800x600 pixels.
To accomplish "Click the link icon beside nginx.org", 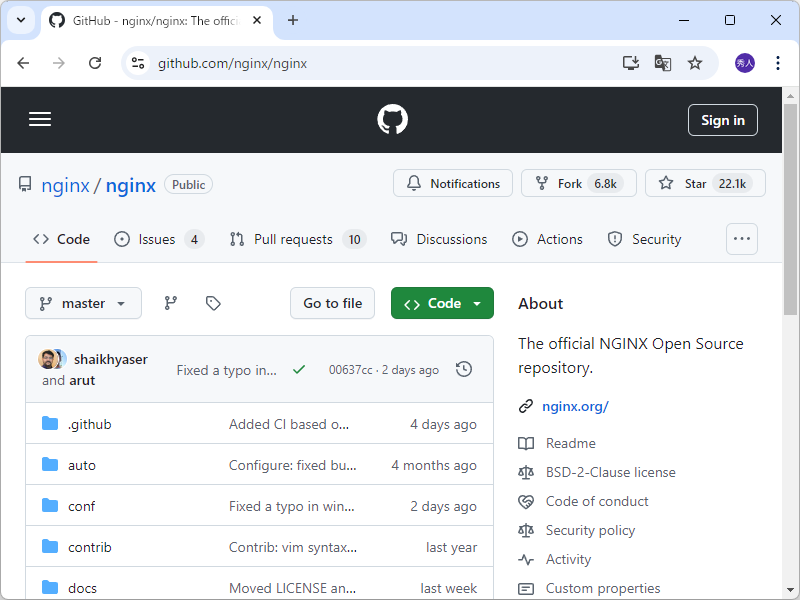I will [x=525, y=406].
